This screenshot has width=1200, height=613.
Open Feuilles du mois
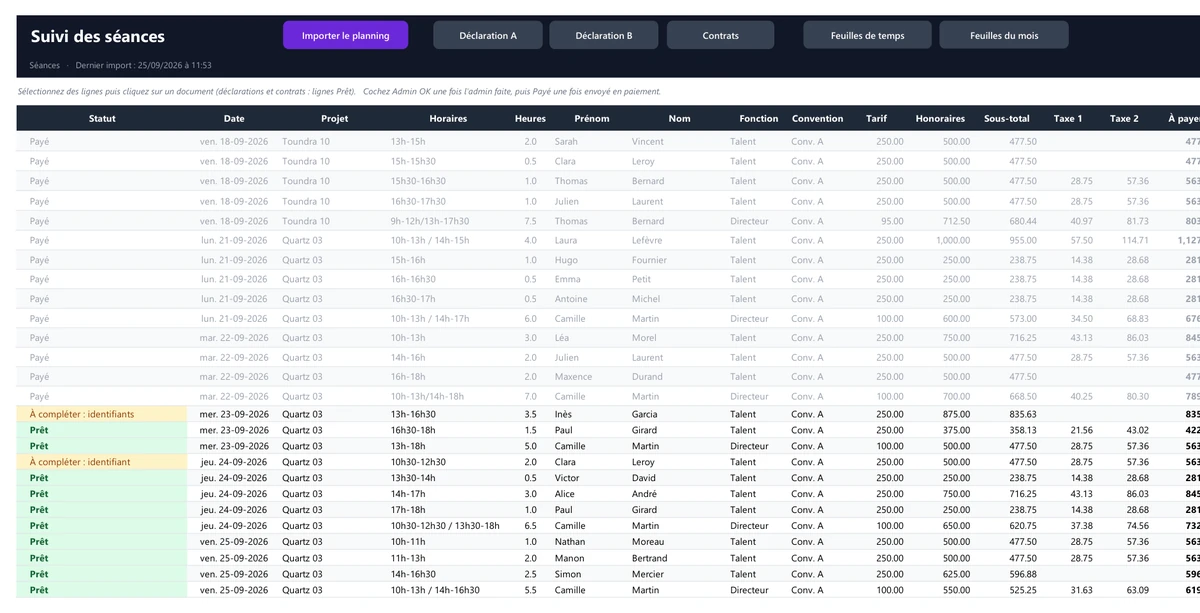click(x=1004, y=35)
